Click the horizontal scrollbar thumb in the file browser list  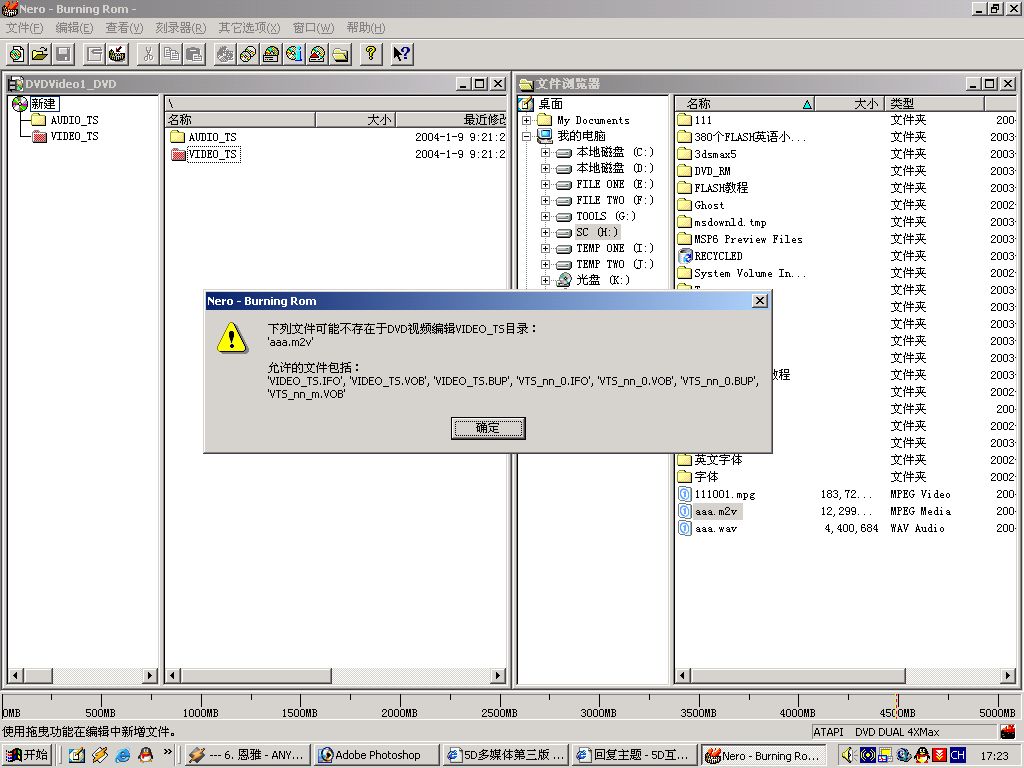click(x=797, y=675)
